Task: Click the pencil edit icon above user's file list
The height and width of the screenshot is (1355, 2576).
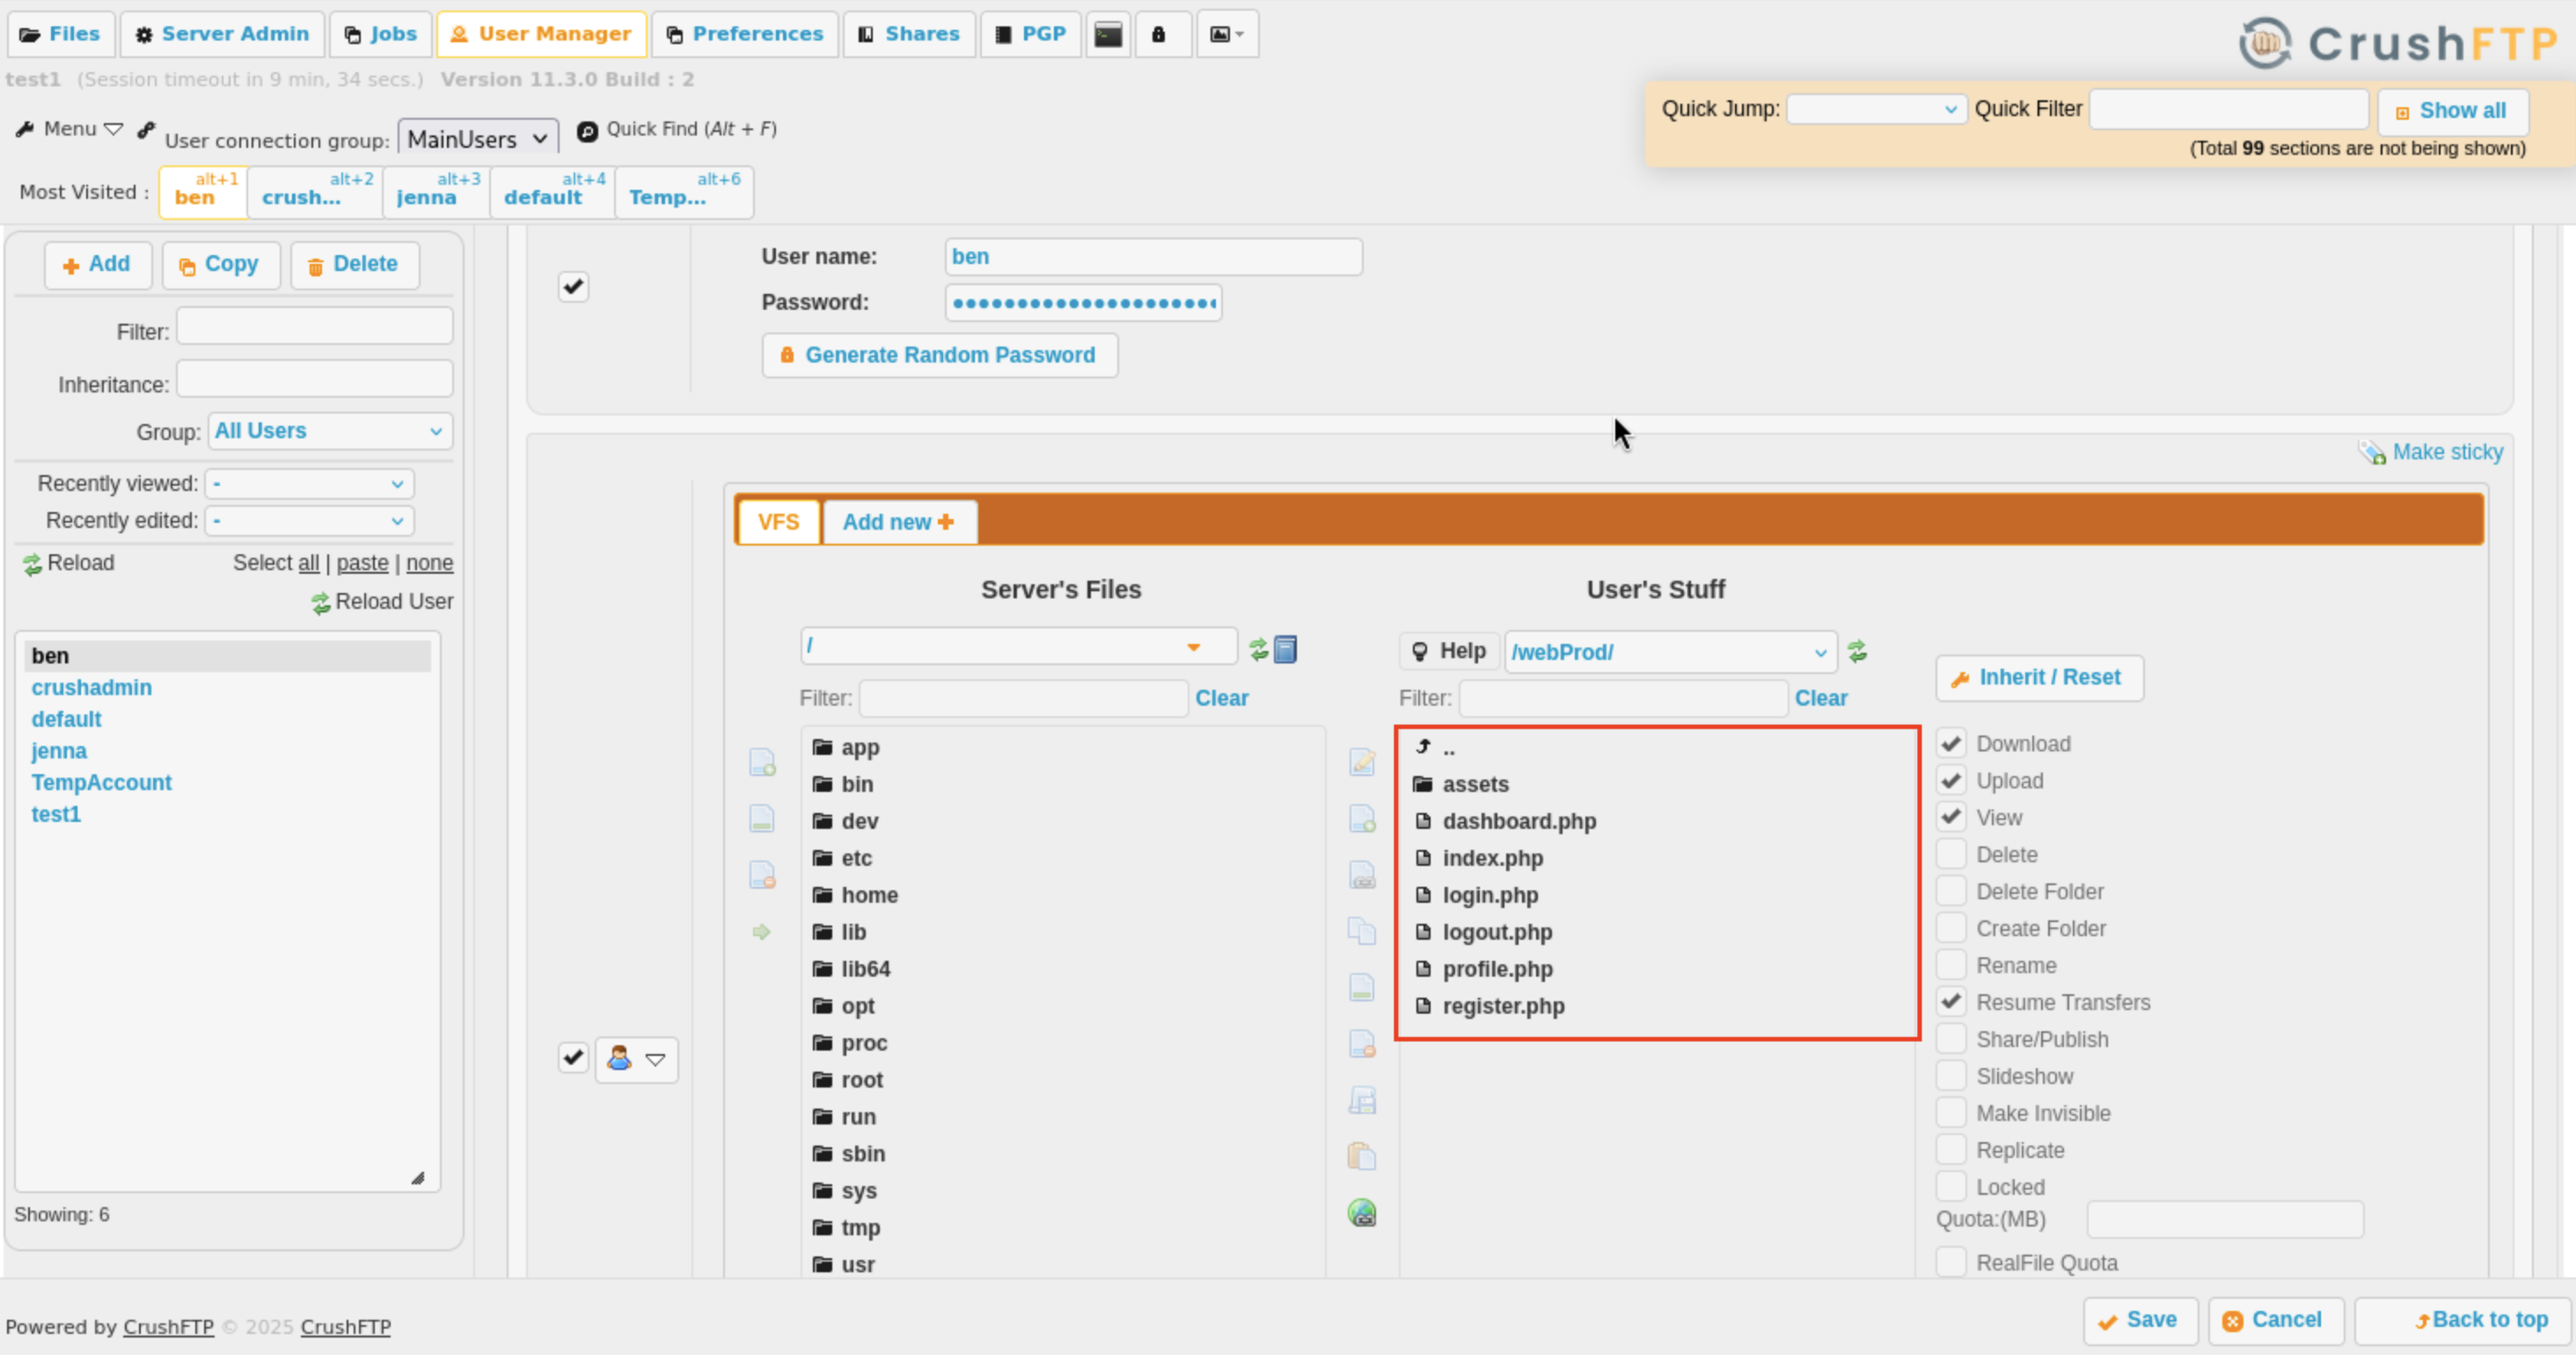Action: point(1362,762)
